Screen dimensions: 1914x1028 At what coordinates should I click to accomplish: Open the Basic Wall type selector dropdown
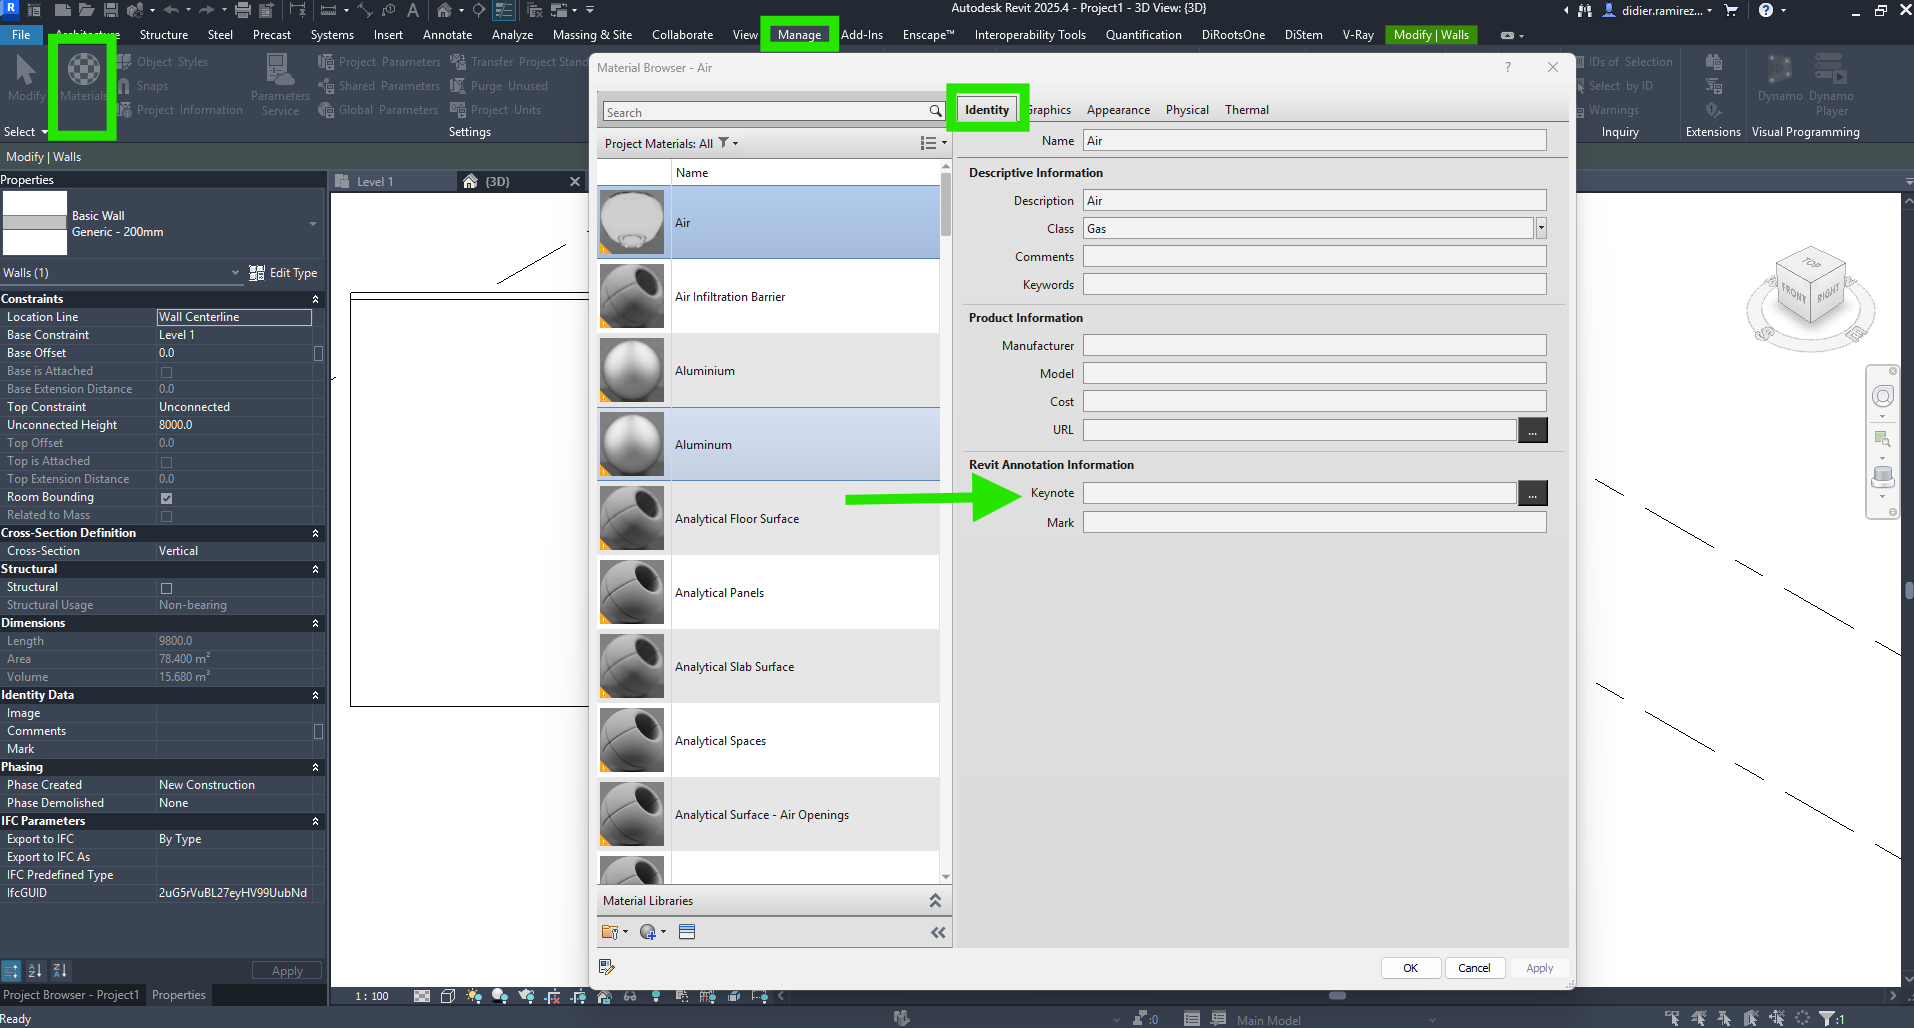coord(313,224)
